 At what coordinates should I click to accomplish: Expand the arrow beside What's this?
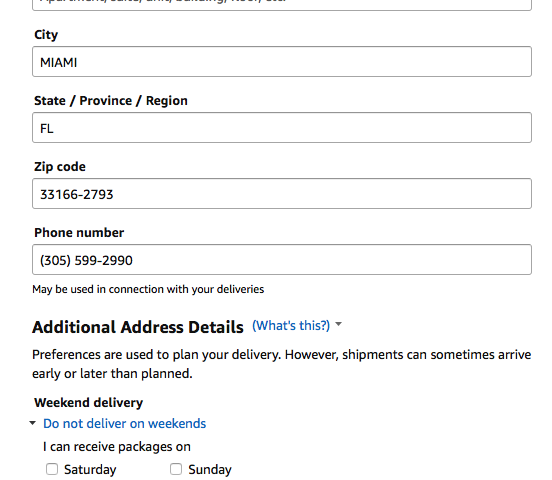(338, 324)
